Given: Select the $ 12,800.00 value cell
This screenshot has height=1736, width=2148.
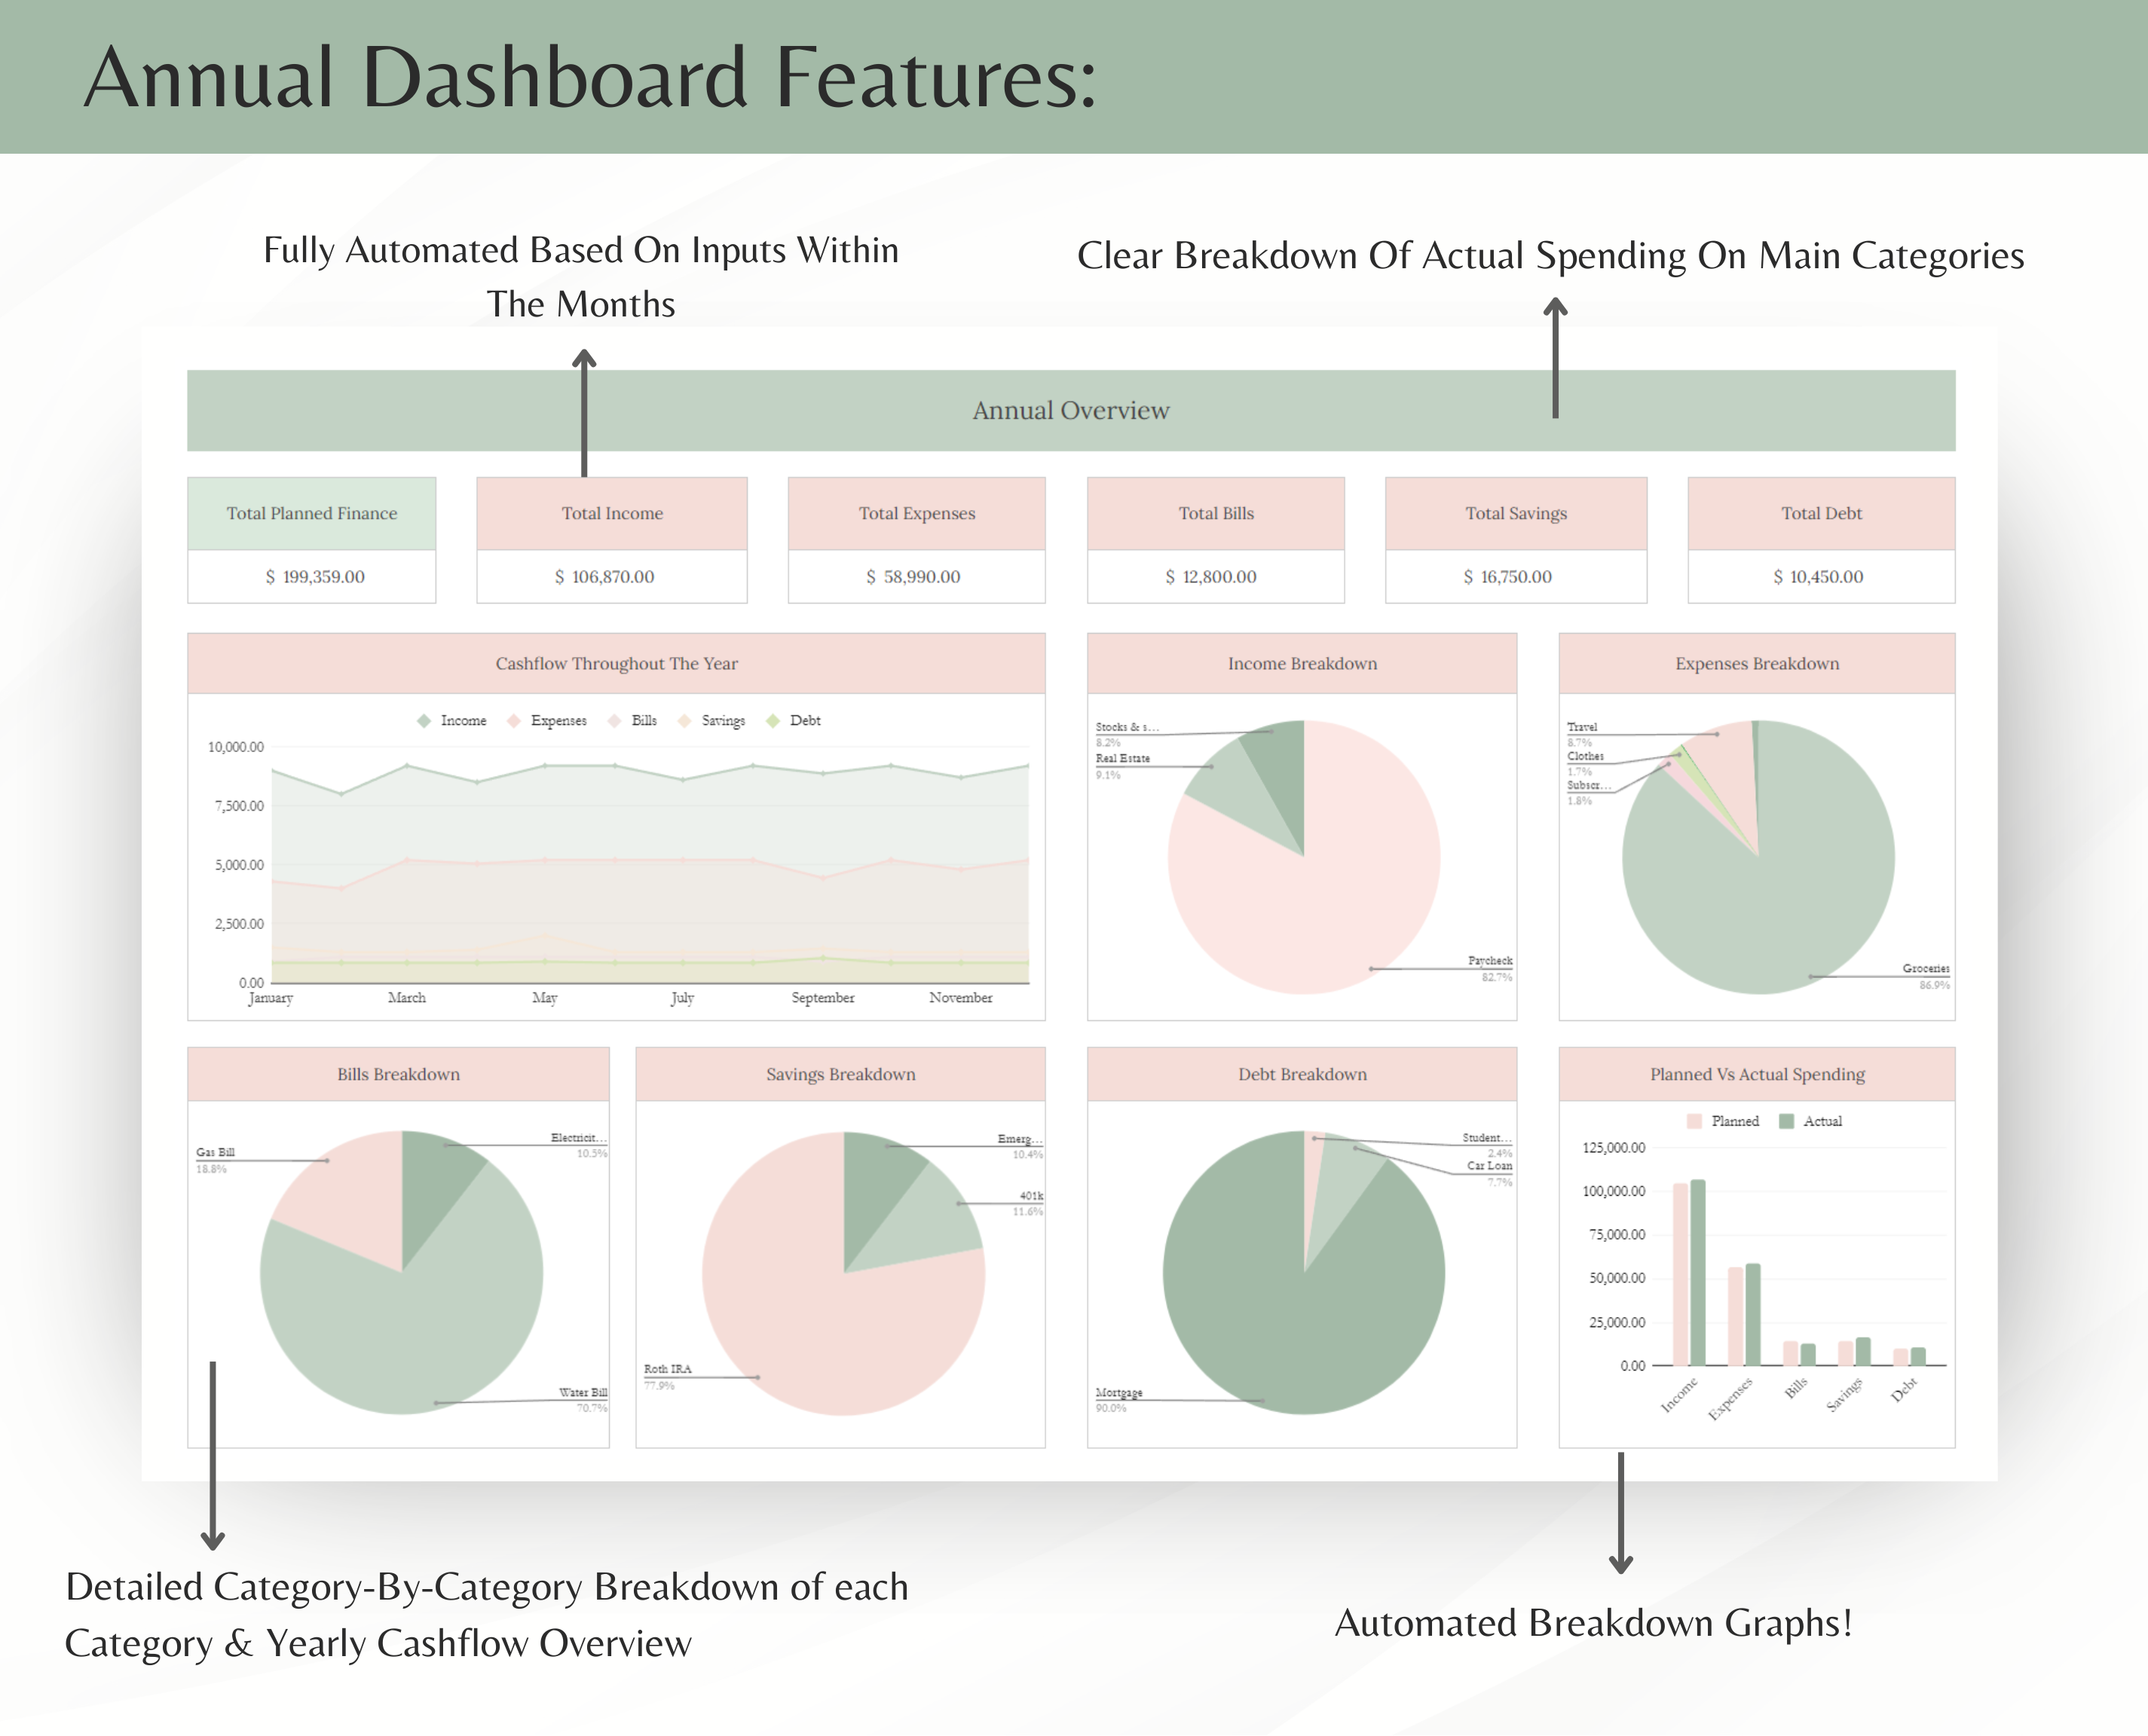Looking at the screenshot, I should [x=1216, y=576].
